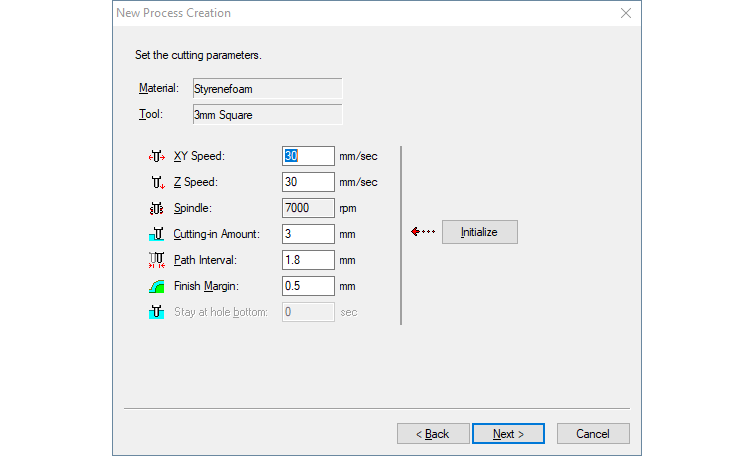Go to the Next step
Viewport: 754px width, 456px height.
pyautogui.click(x=508, y=433)
